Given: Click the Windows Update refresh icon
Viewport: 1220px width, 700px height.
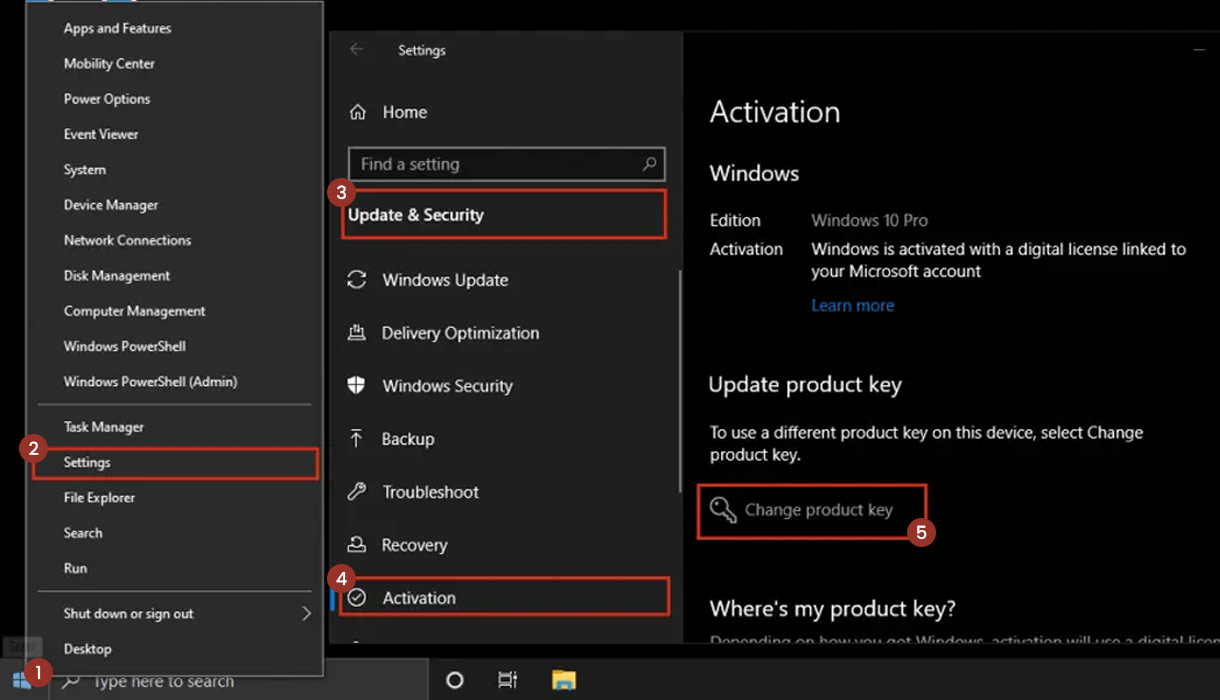Looking at the screenshot, I should 357,280.
